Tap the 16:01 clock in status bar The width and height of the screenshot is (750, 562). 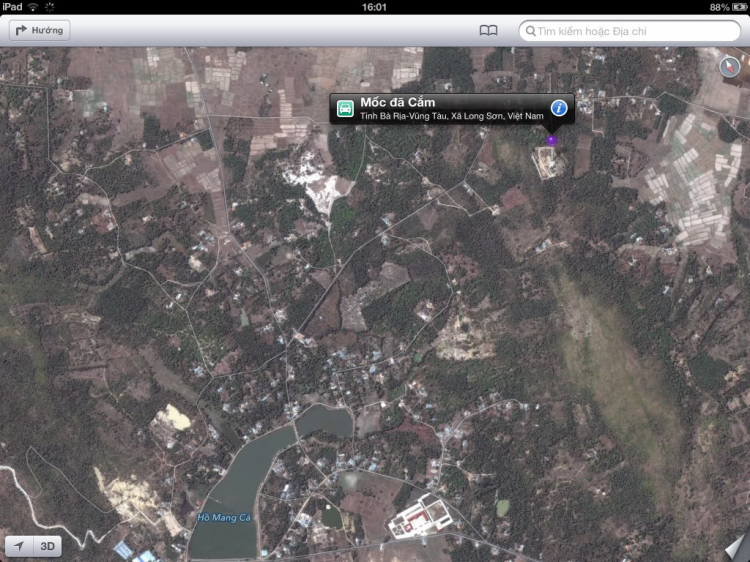[374, 7]
